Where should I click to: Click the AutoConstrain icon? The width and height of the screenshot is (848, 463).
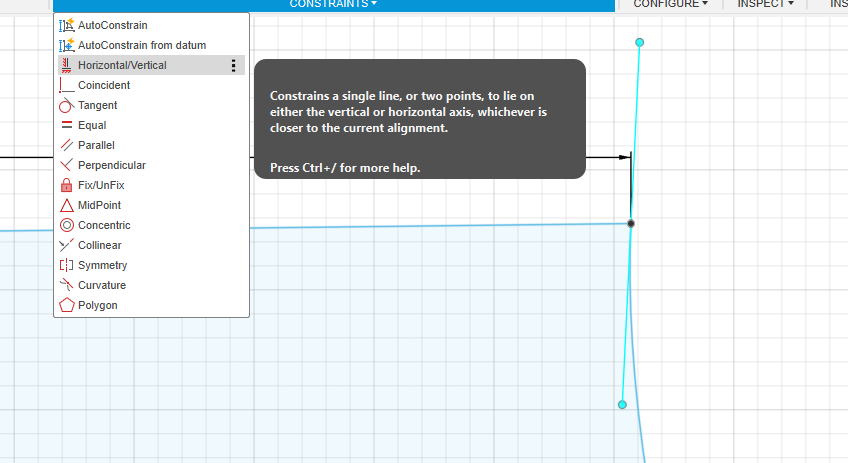tap(67, 25)
